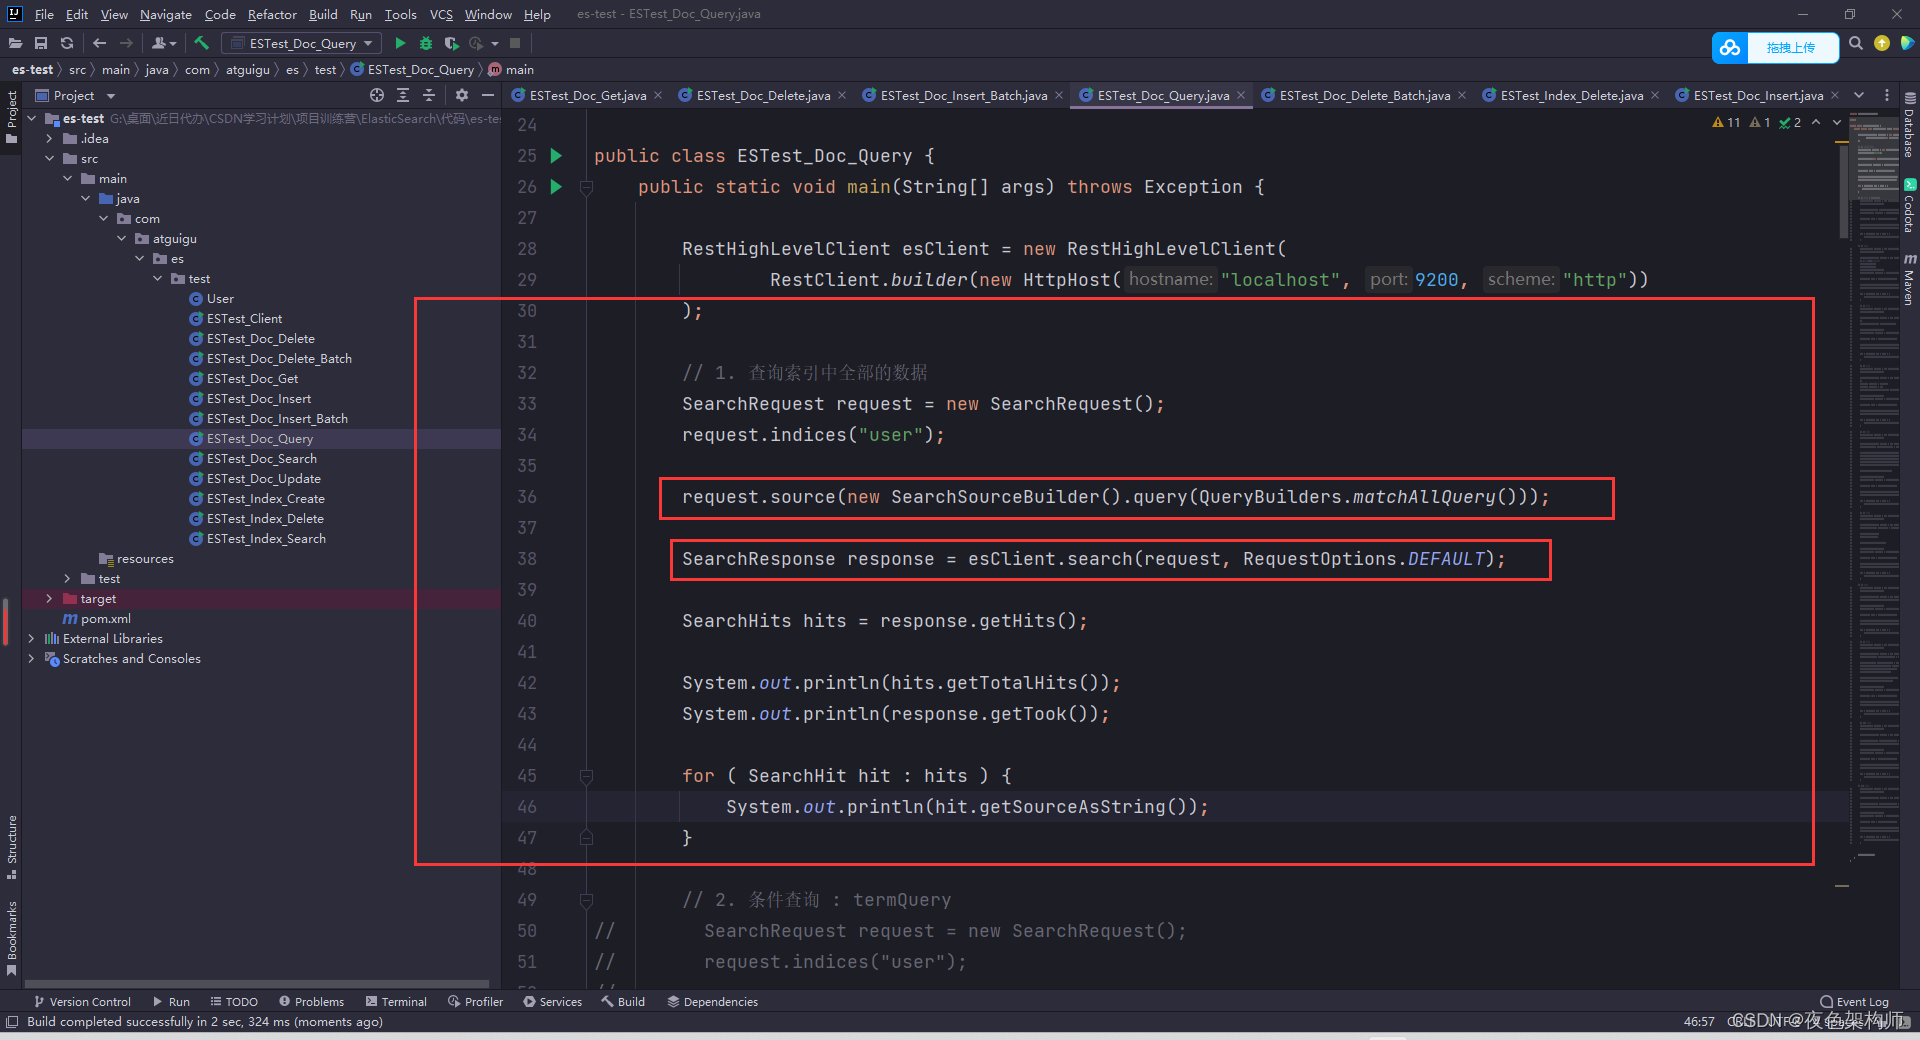Open the Problems tool window

pos(311,1001)
